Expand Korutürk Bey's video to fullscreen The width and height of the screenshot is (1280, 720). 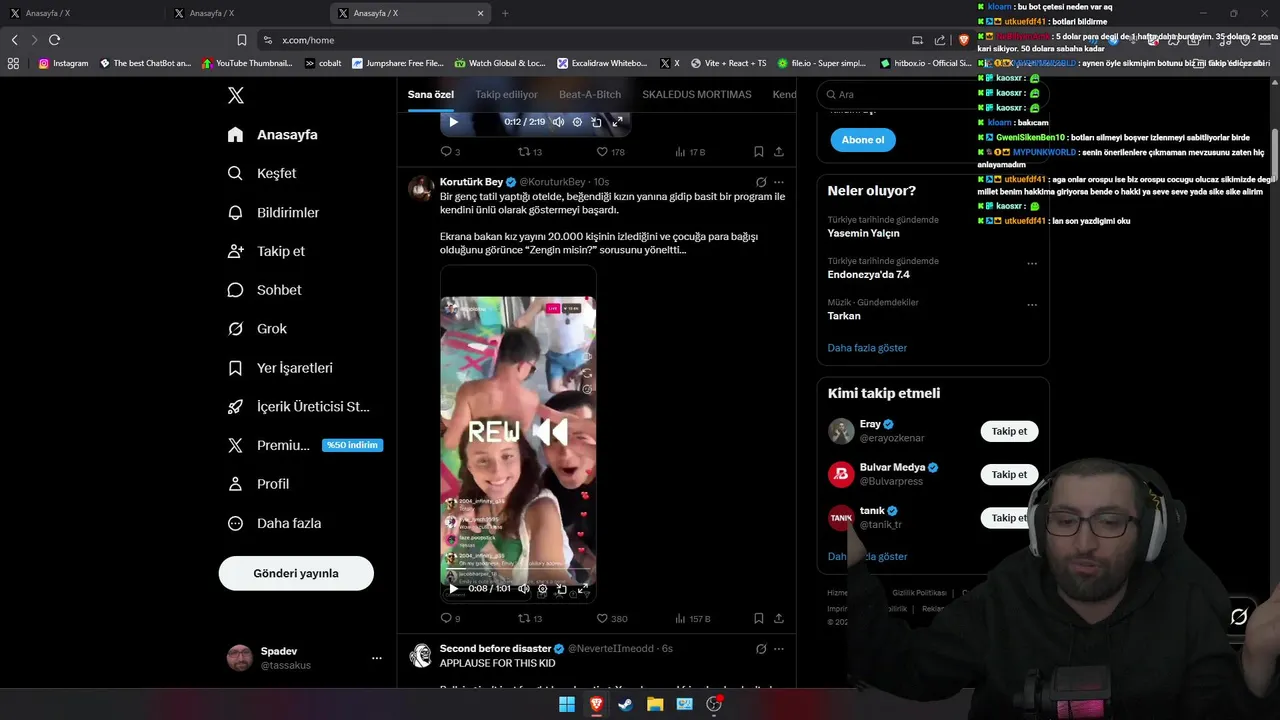(582, 589)
